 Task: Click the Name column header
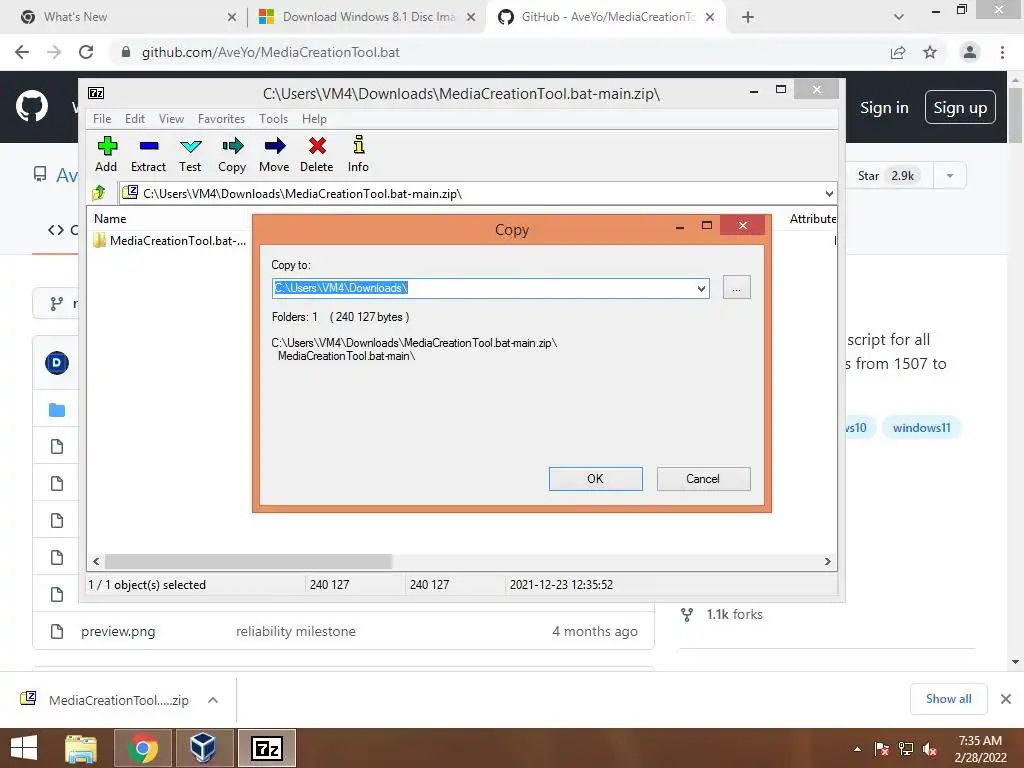[x=110, y=219]
